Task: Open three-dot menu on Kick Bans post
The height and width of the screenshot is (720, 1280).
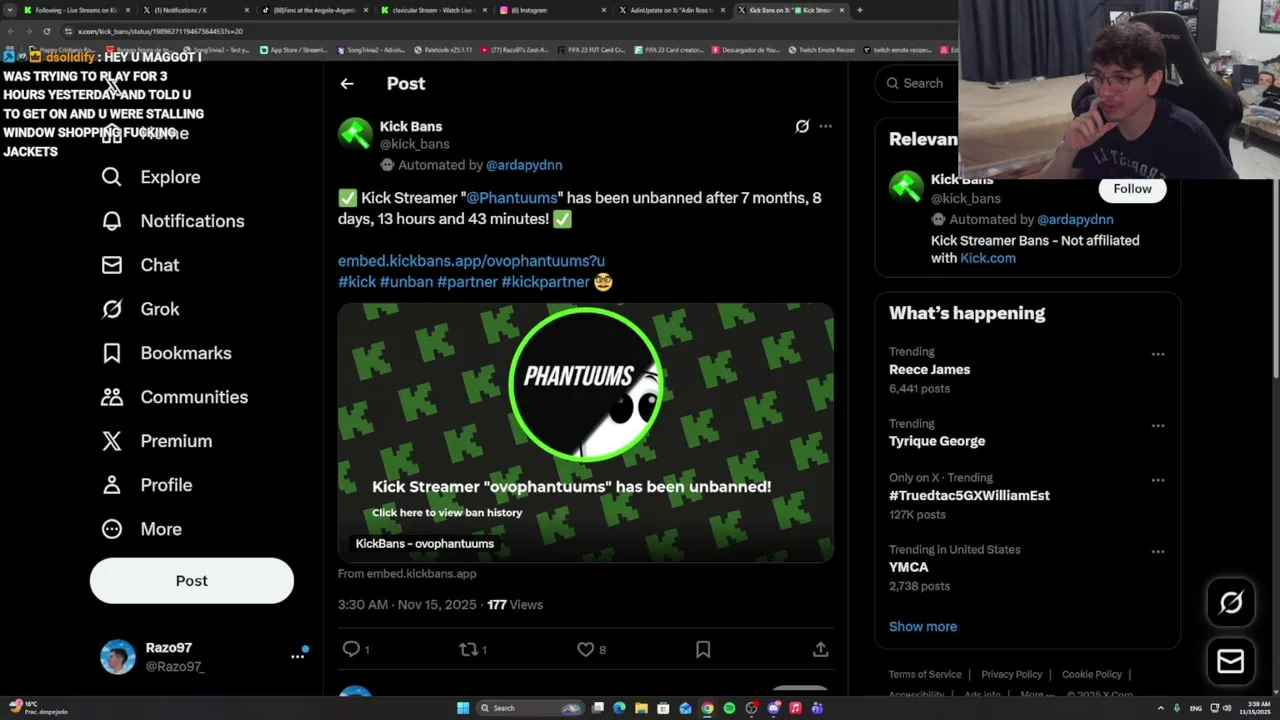Action: (825, 126)
